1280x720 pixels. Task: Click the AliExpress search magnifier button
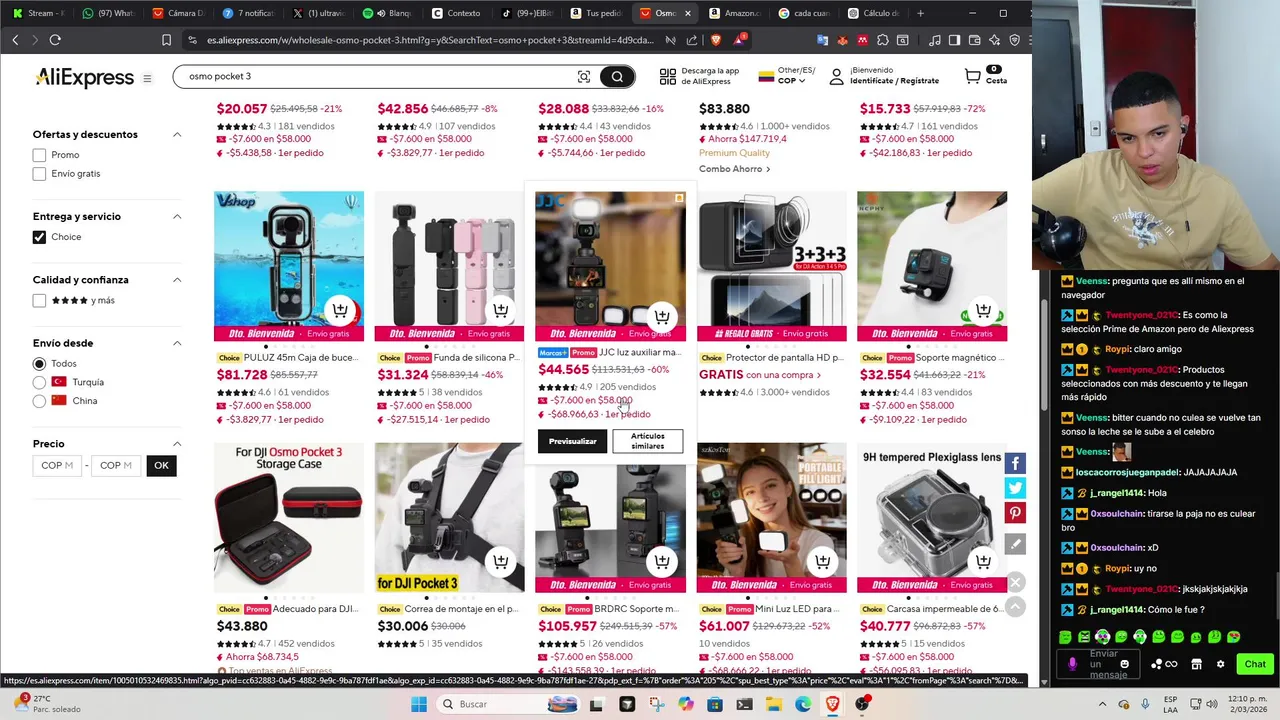[x=617, y=77]
